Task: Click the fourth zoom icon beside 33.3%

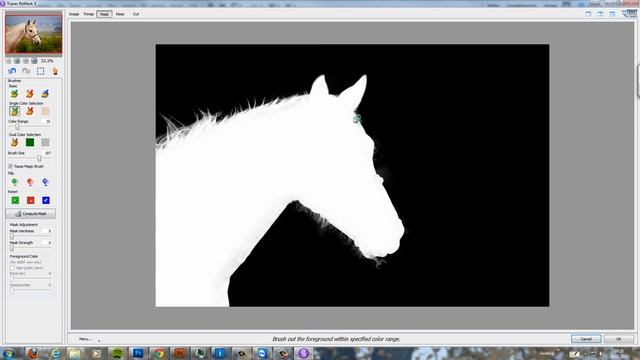Action: [34, 61]
